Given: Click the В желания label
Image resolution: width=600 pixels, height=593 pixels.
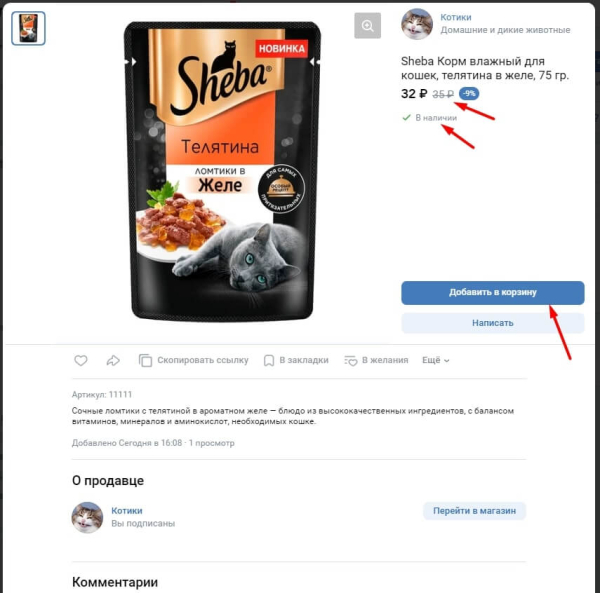Looking at the screenshot, I should tap(385, 360).
